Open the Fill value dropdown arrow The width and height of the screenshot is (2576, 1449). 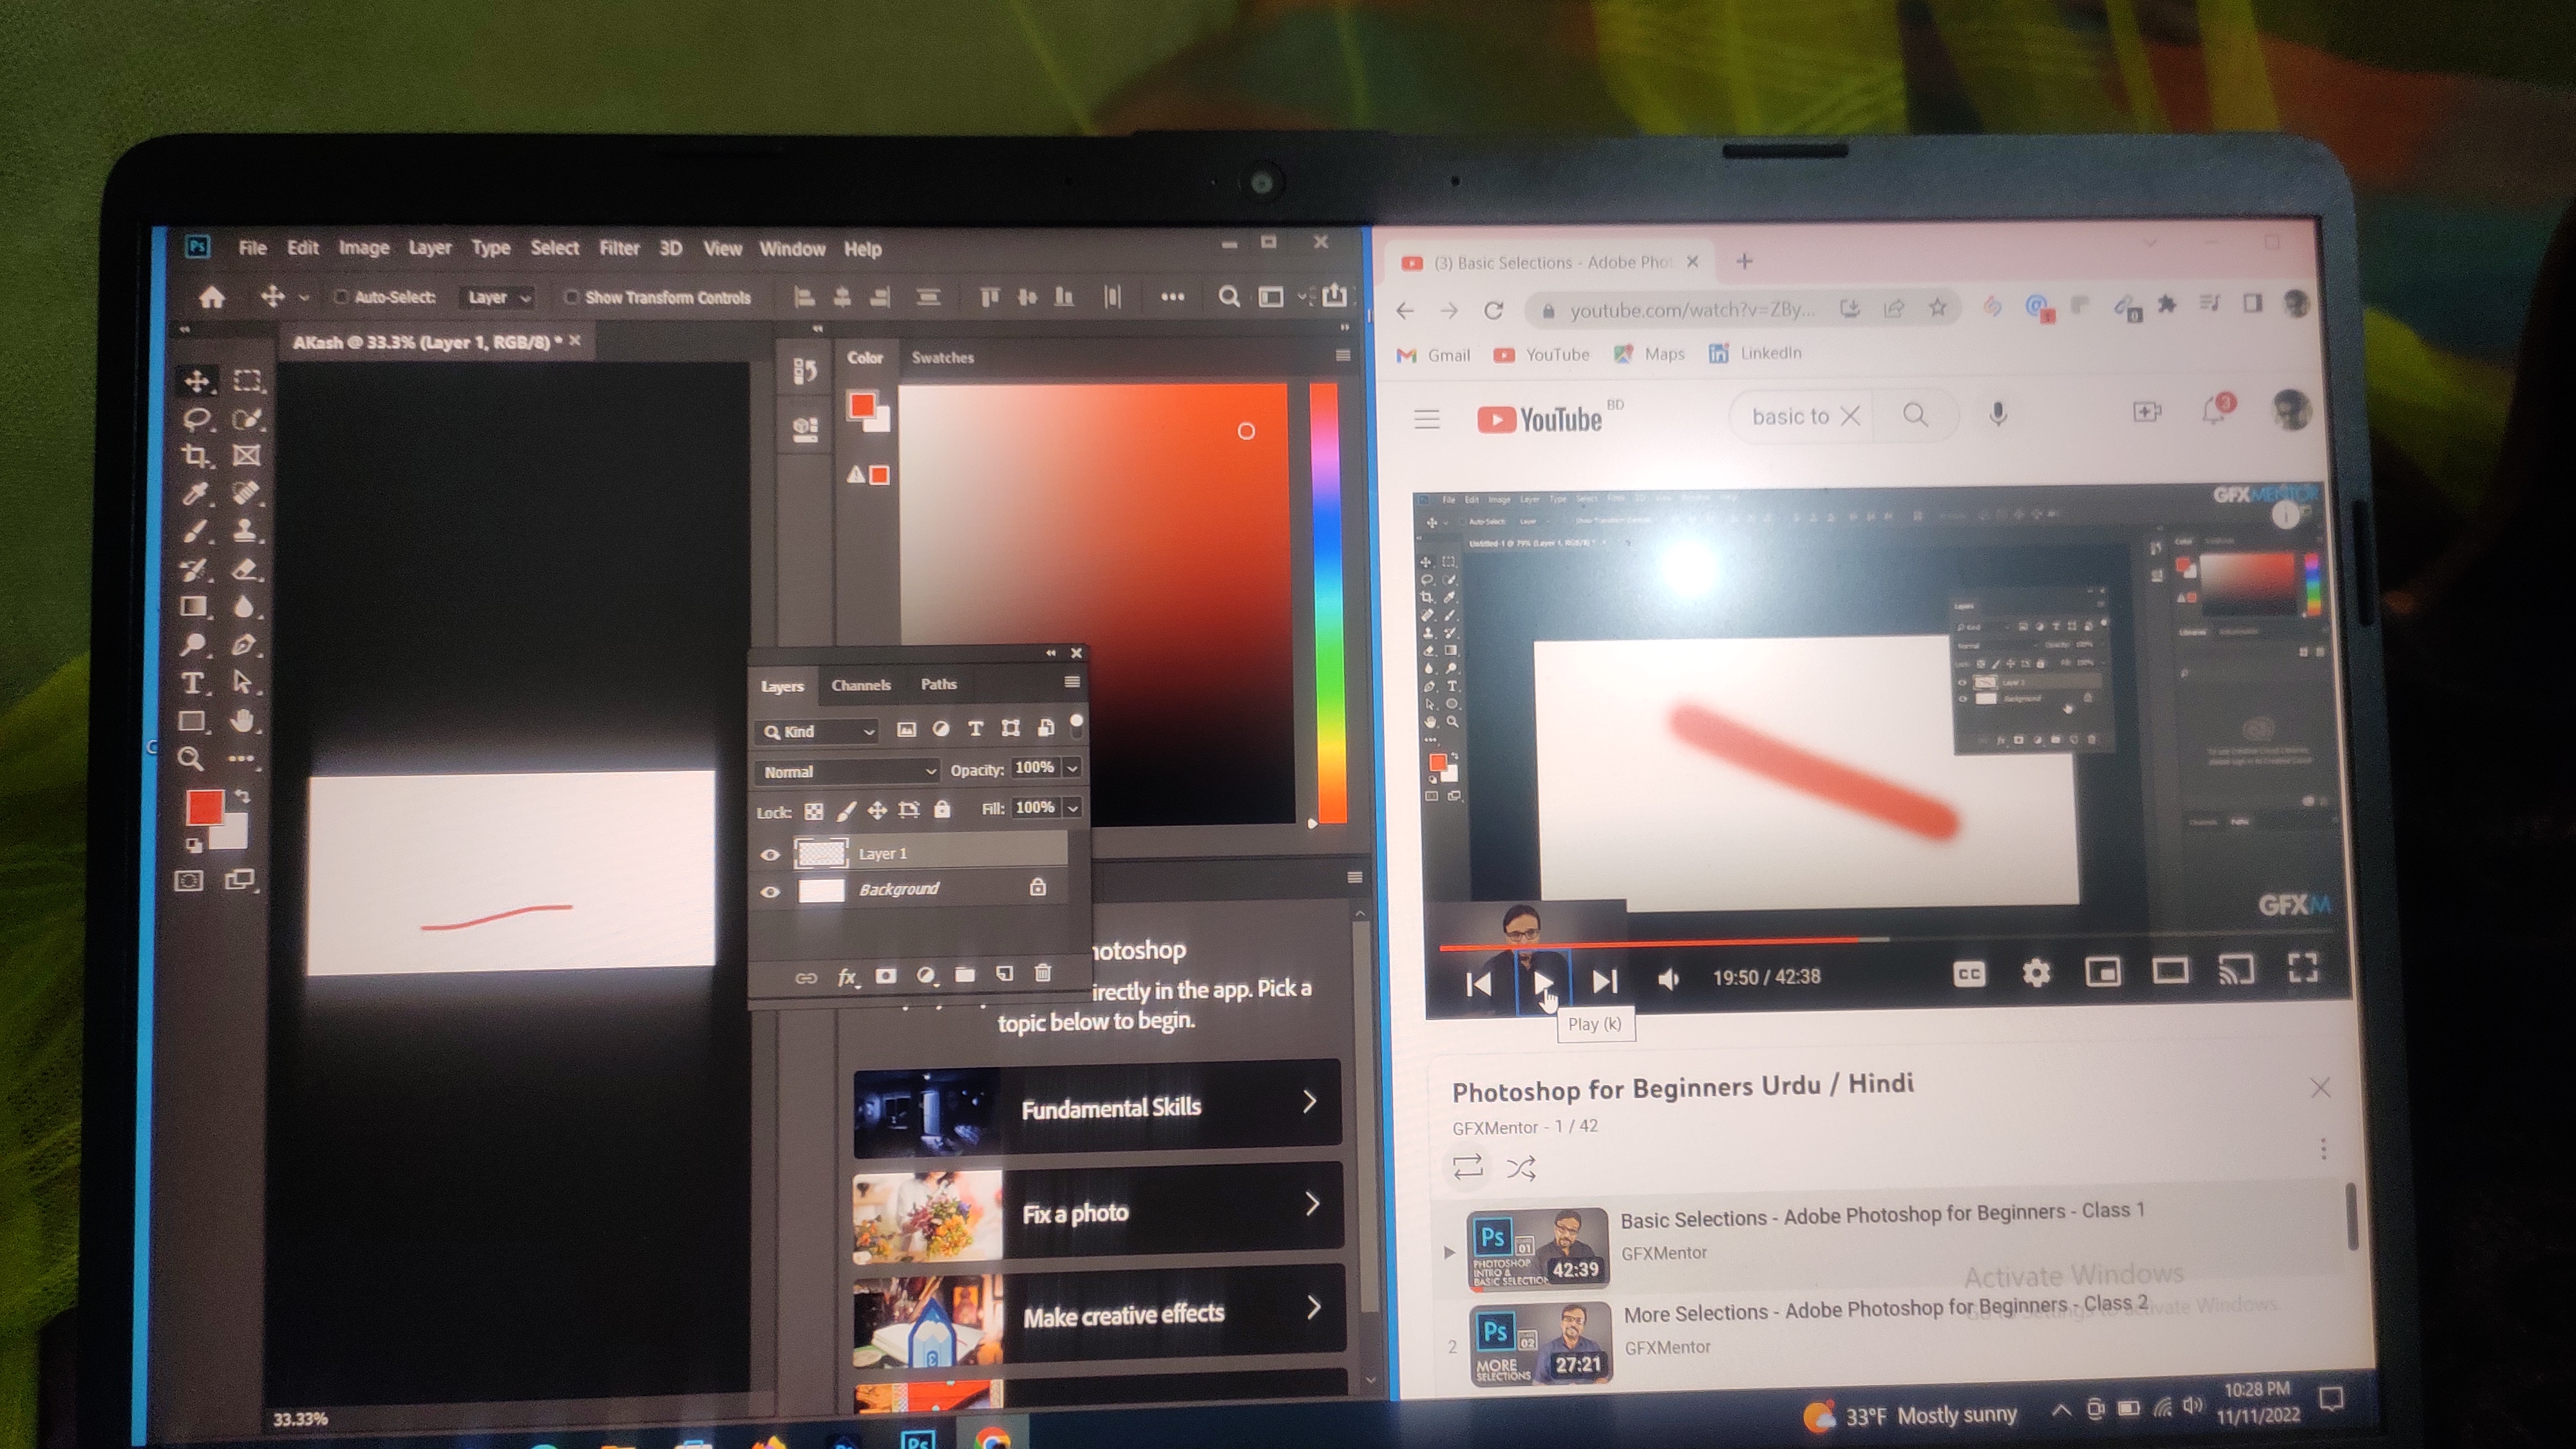[x=1072, y=807]
